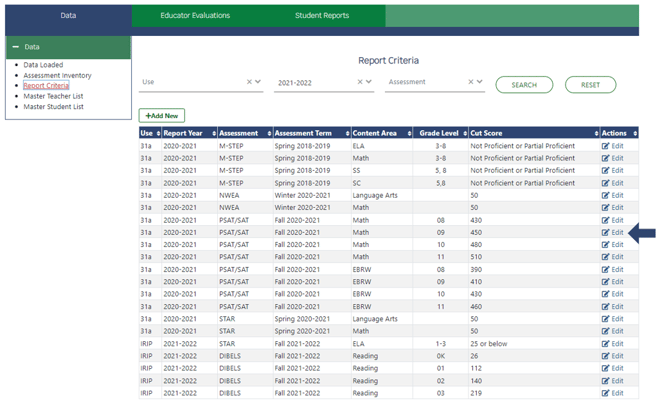Edit PSAT/SAT EBRW cut score 410 row
Image resolution: width=662 pixels, height=410 pixels.
pos(612,282)
